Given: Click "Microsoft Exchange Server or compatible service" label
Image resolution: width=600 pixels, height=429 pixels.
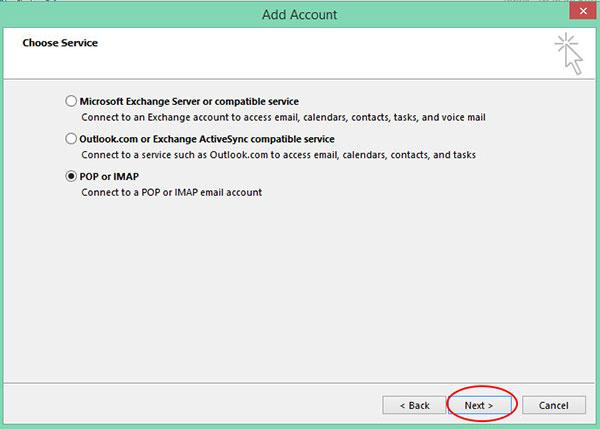Looking at the screenshot, I should tap(189, 101).
